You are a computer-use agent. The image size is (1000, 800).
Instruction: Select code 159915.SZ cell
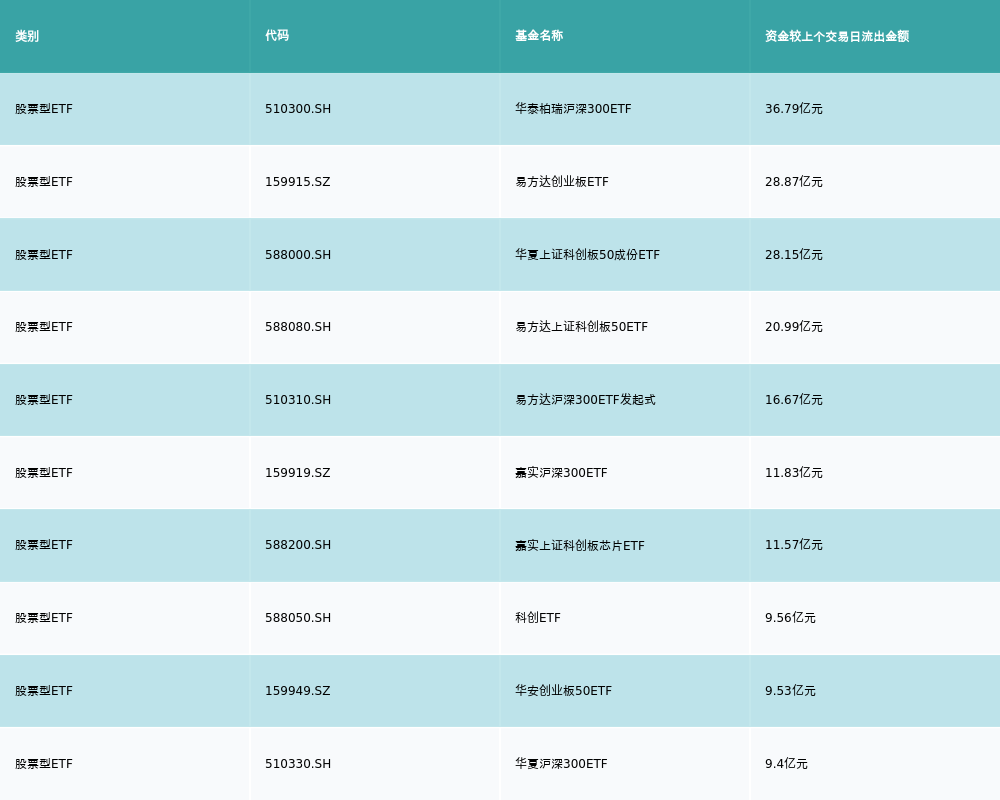point(298,182)
